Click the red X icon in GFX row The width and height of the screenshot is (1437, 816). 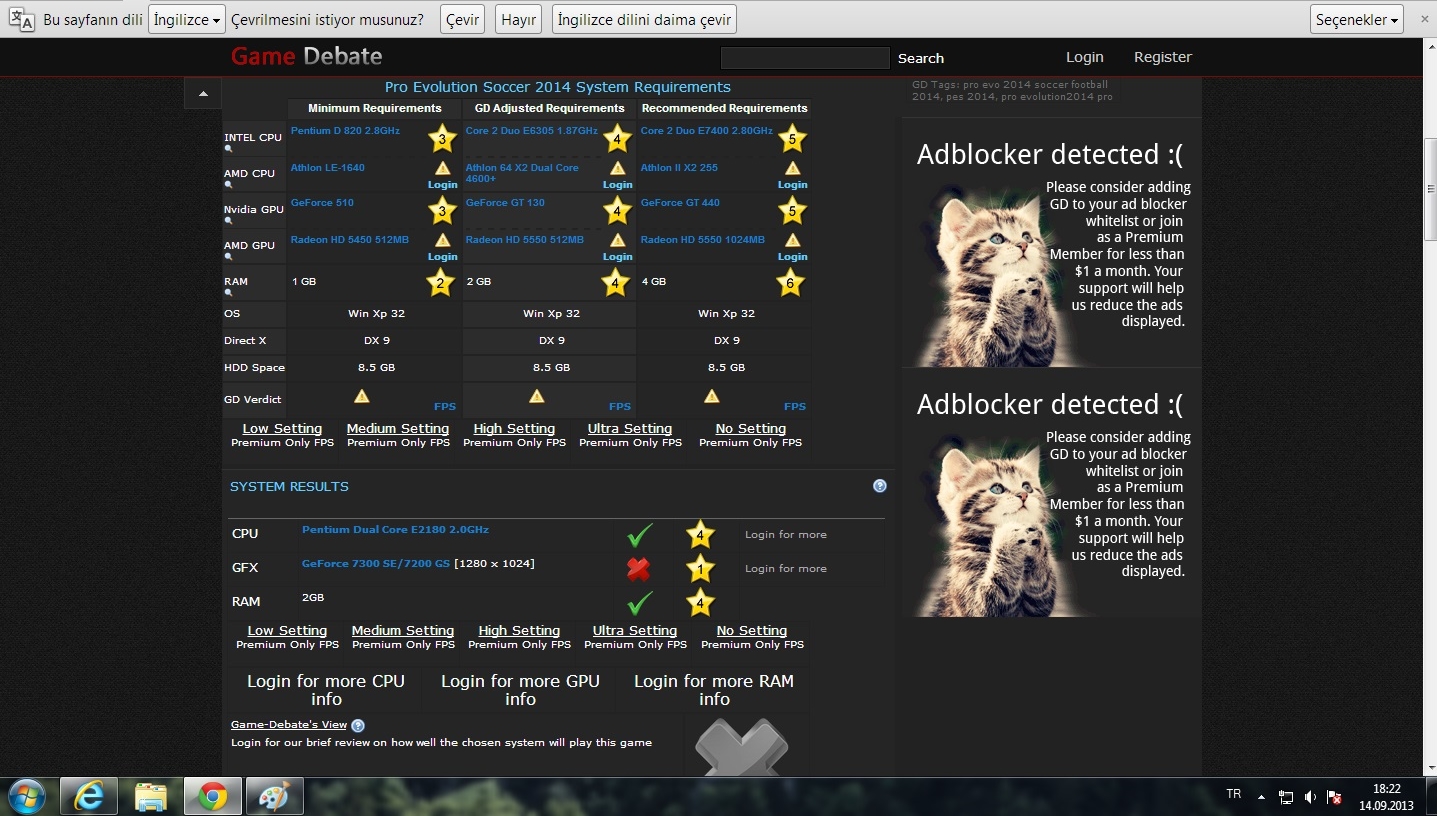point(638,568)
